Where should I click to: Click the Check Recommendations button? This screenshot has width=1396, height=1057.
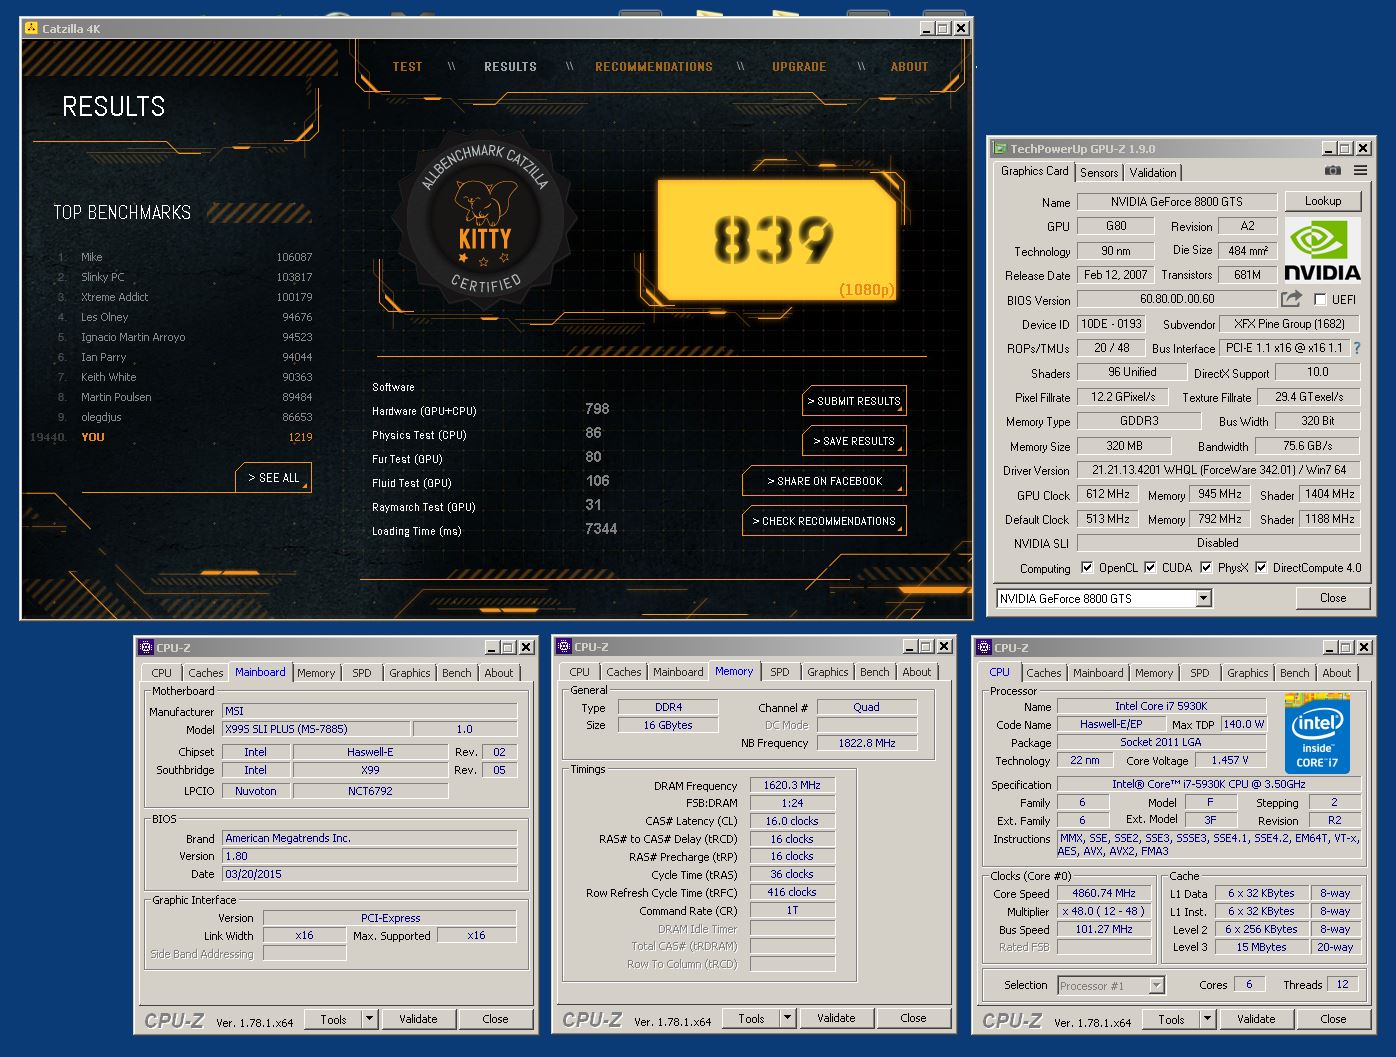(x=825, y=521)
